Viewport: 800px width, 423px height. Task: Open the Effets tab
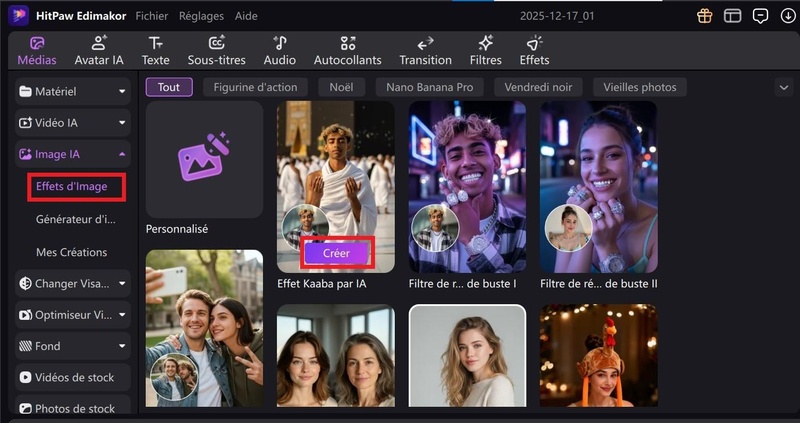pyautogui.click(x=534, y=51)
